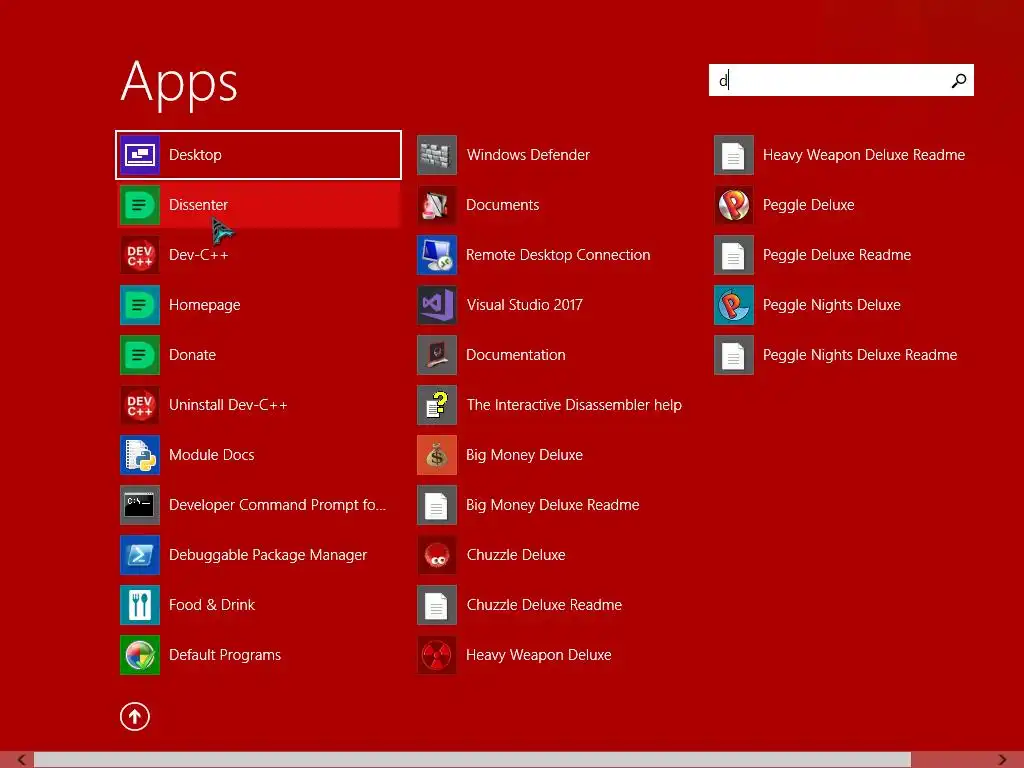Click 'Heavy Weapon Deluxe Readme' label
Viewport: 1024px width, 768px height.
pyautogui.click(x=864, y=155)
